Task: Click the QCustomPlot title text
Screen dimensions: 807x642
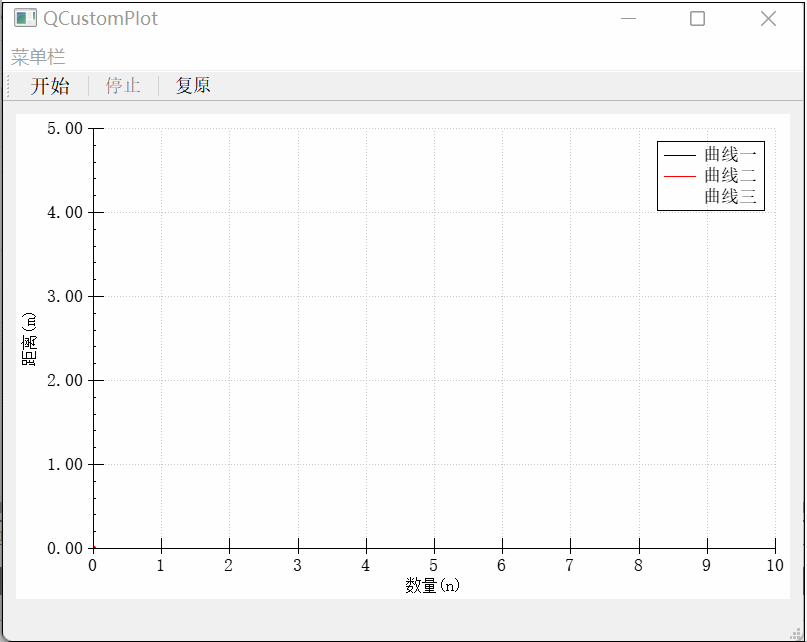Action: coord(100,19)
